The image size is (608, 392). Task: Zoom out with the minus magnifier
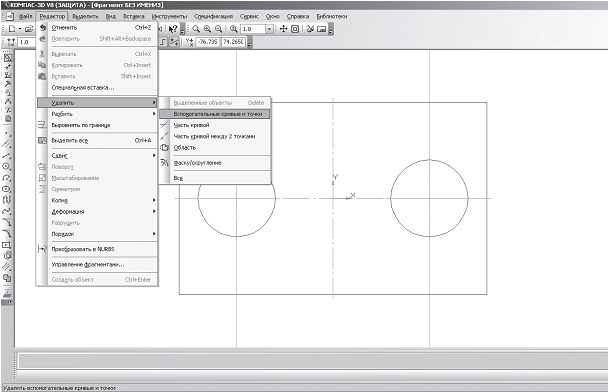tap(219, 29)
